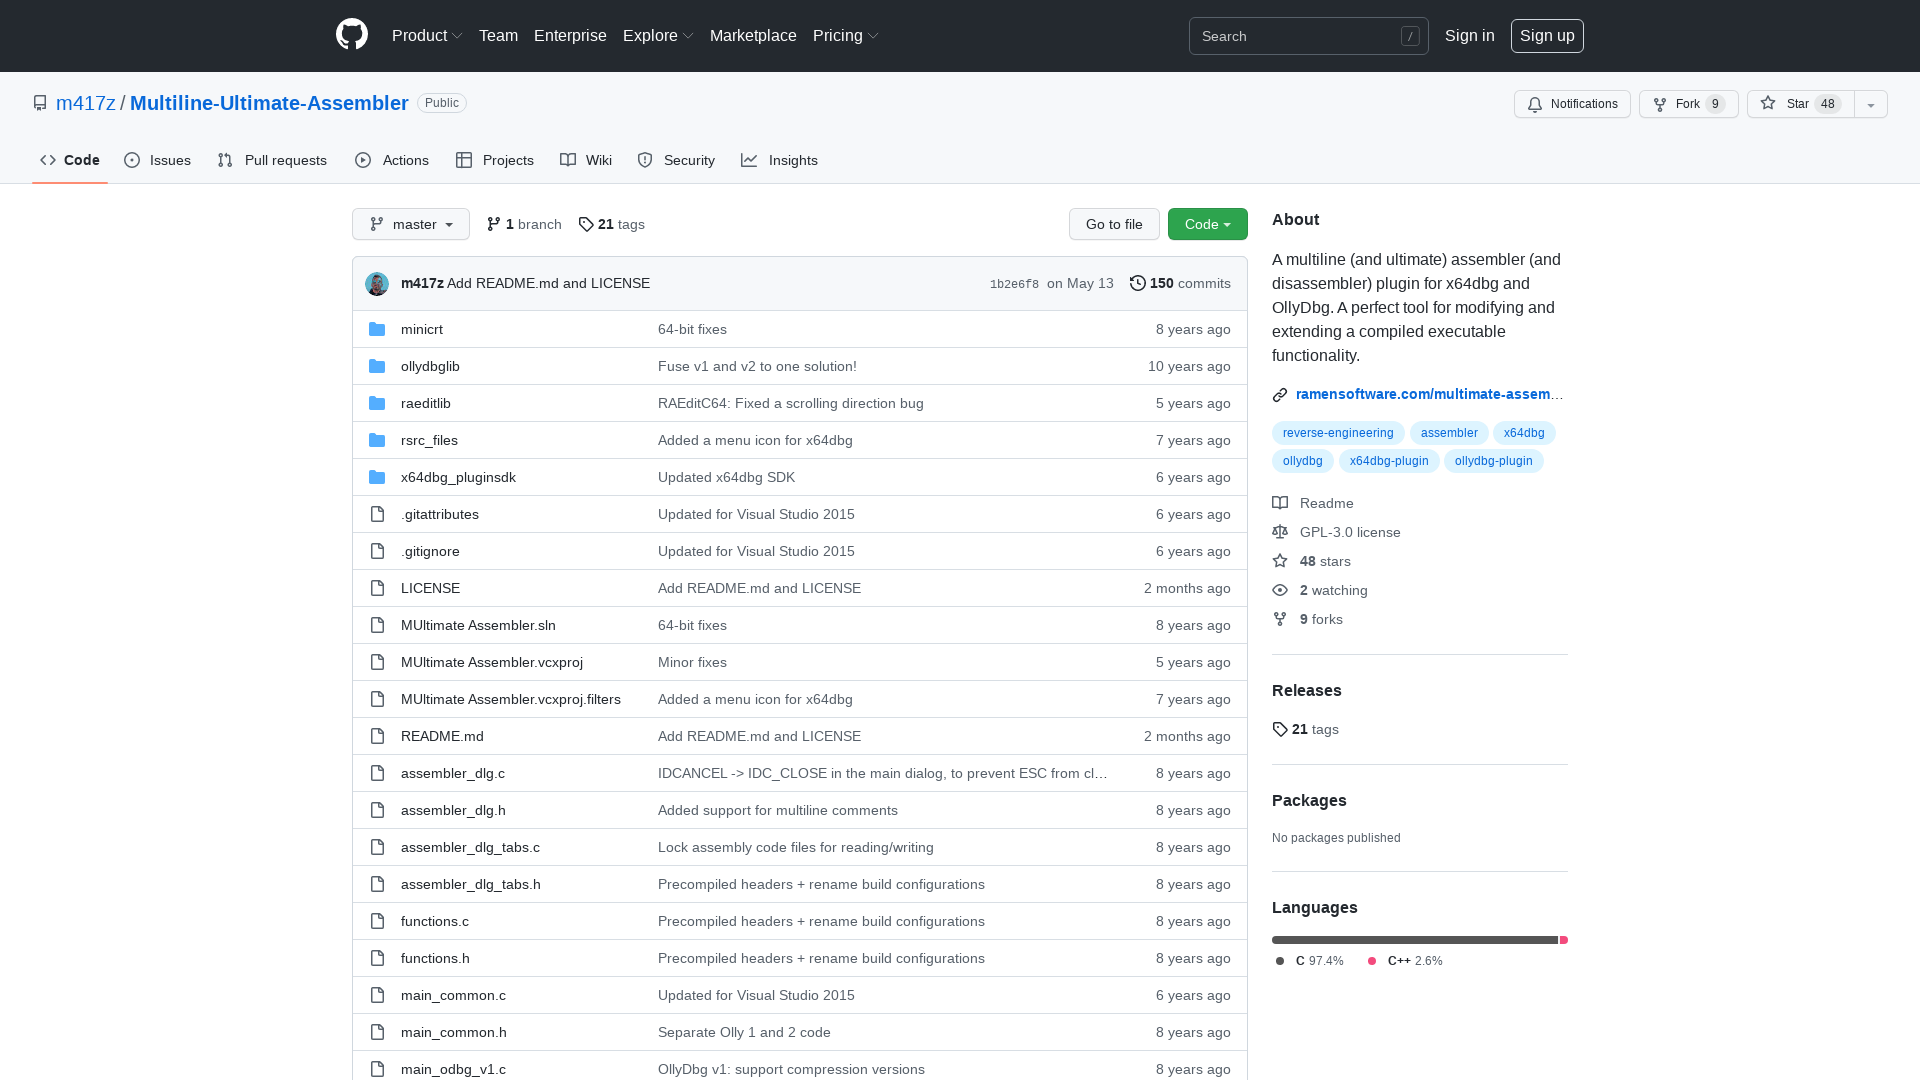
Task: Click the Releases tag icon
Action: pyautogui.click(x=1280, y=729)
